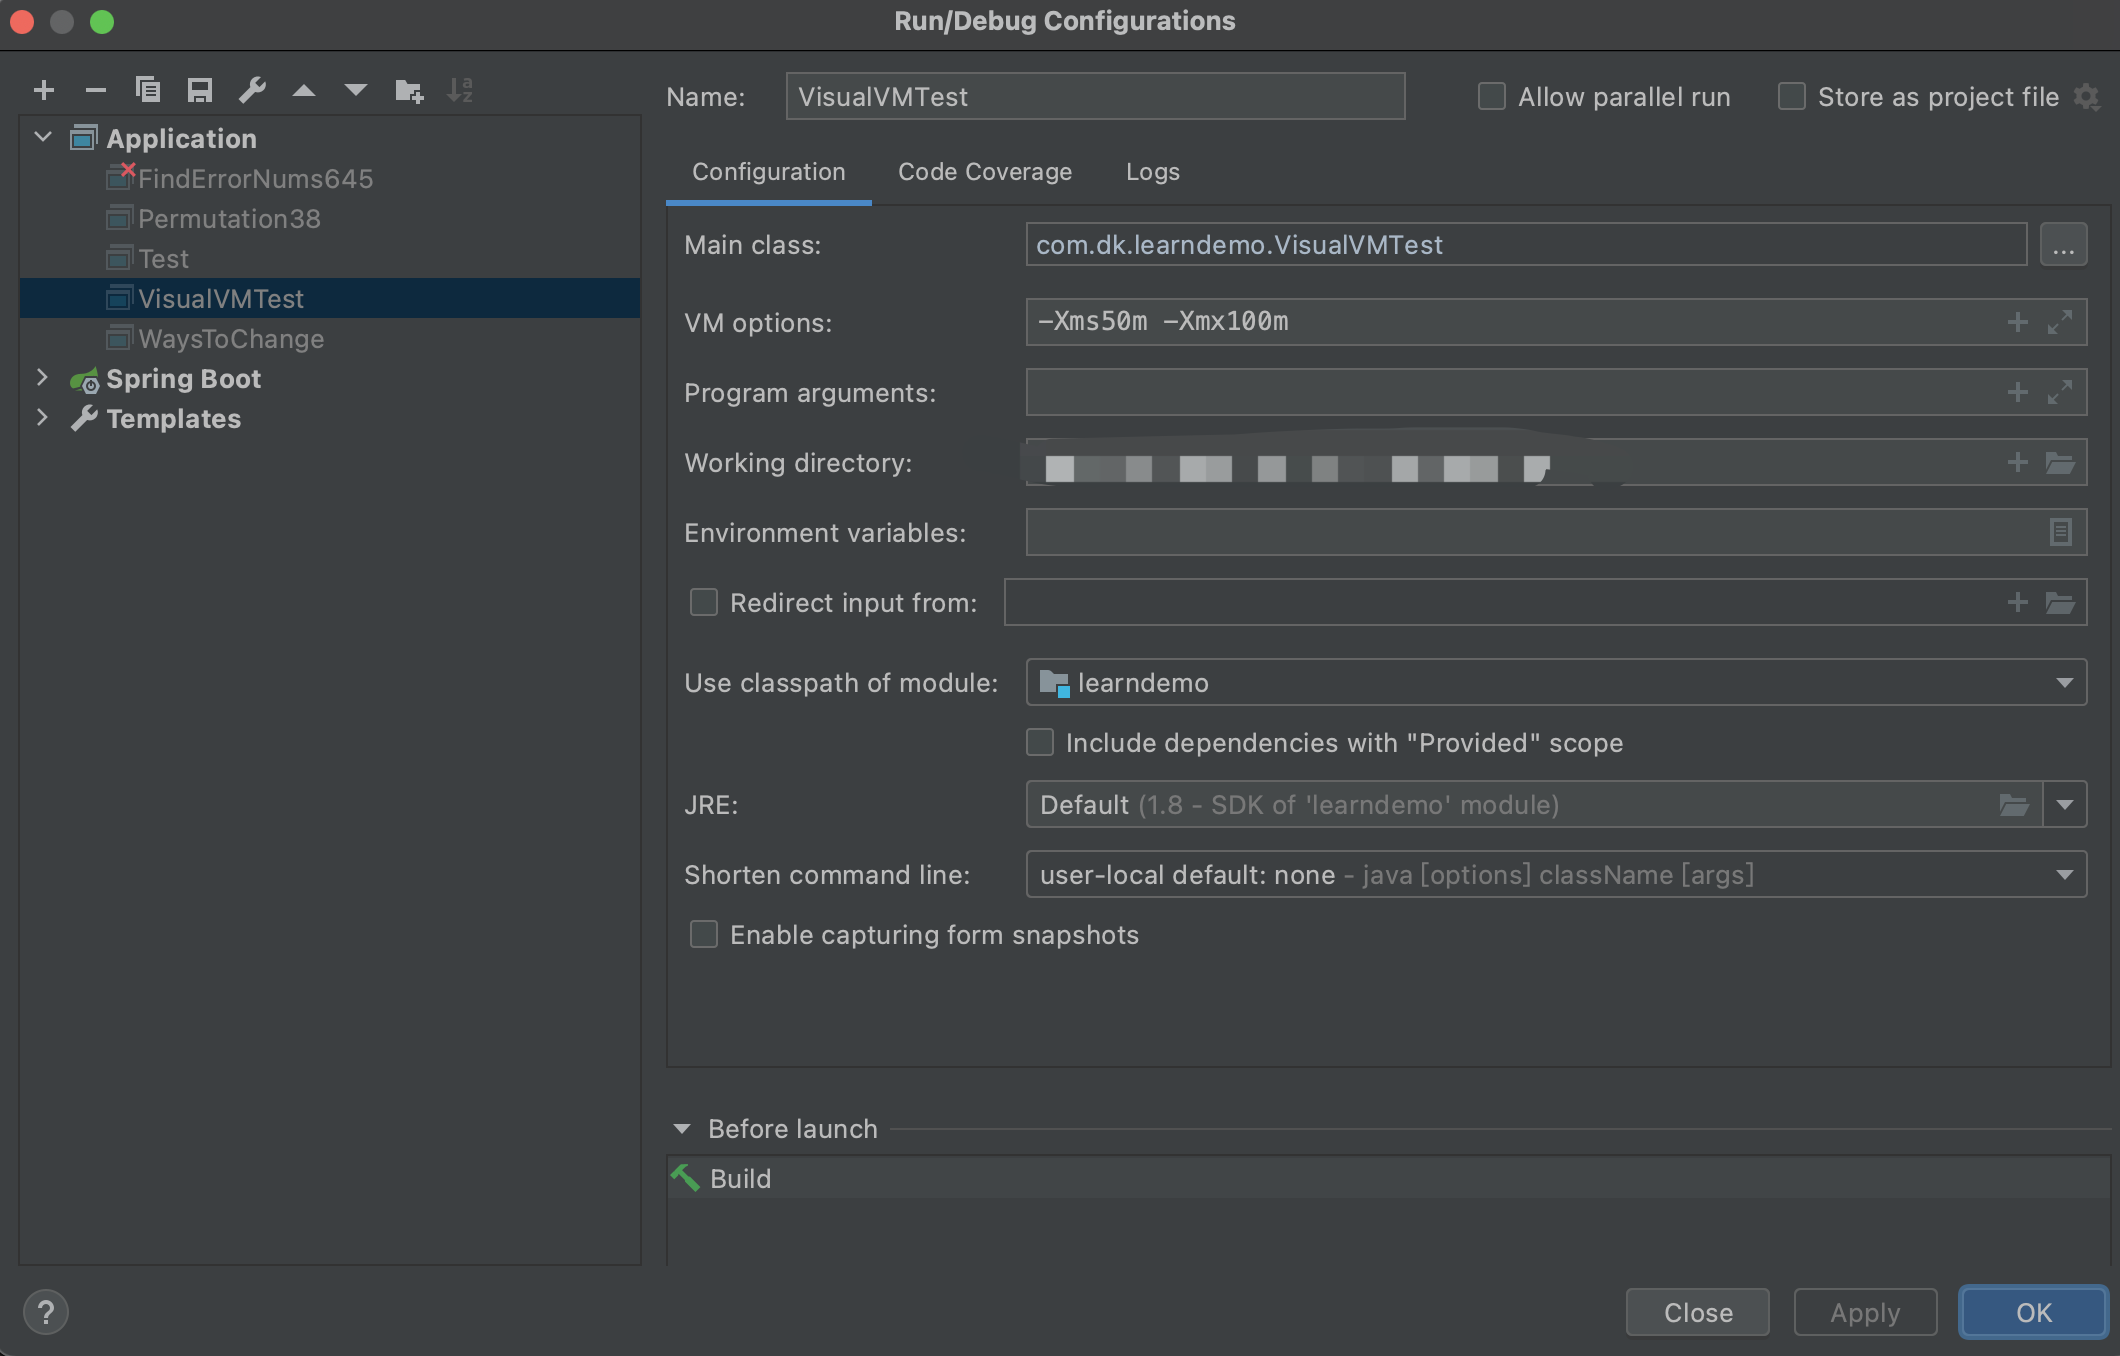Open Shorten command line dropdown
Viewport: 2120px width, 1356px height.
point(2064,875)
